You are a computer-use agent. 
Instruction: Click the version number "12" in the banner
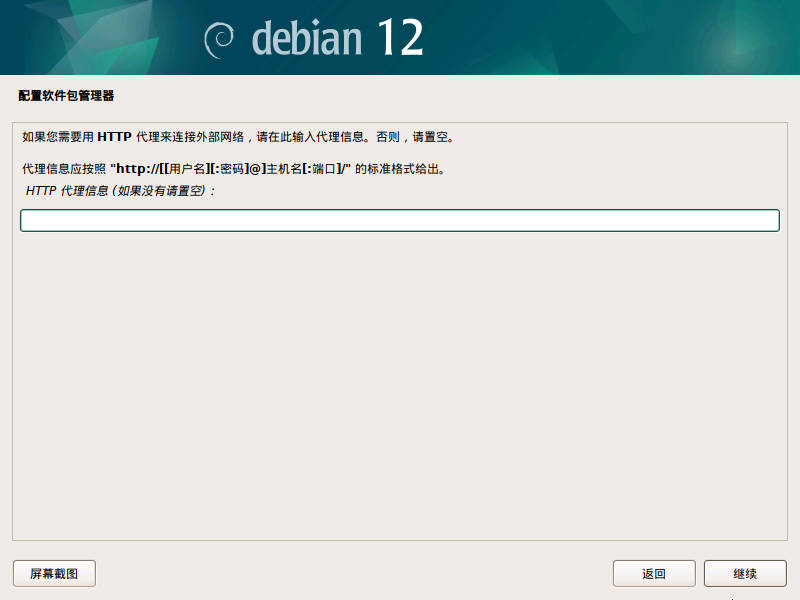point(400,39)
